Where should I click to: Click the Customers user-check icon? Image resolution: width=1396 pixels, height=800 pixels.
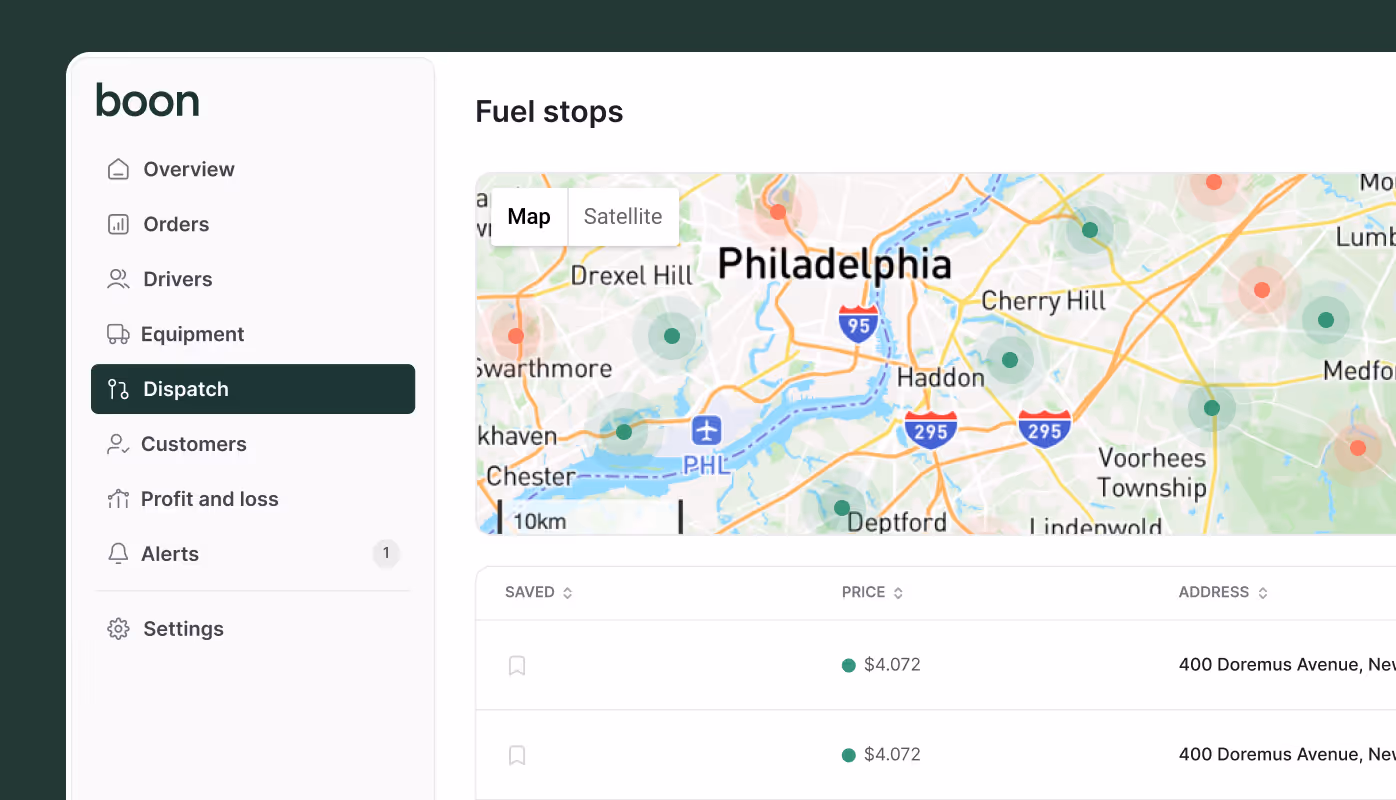[118, 444]
